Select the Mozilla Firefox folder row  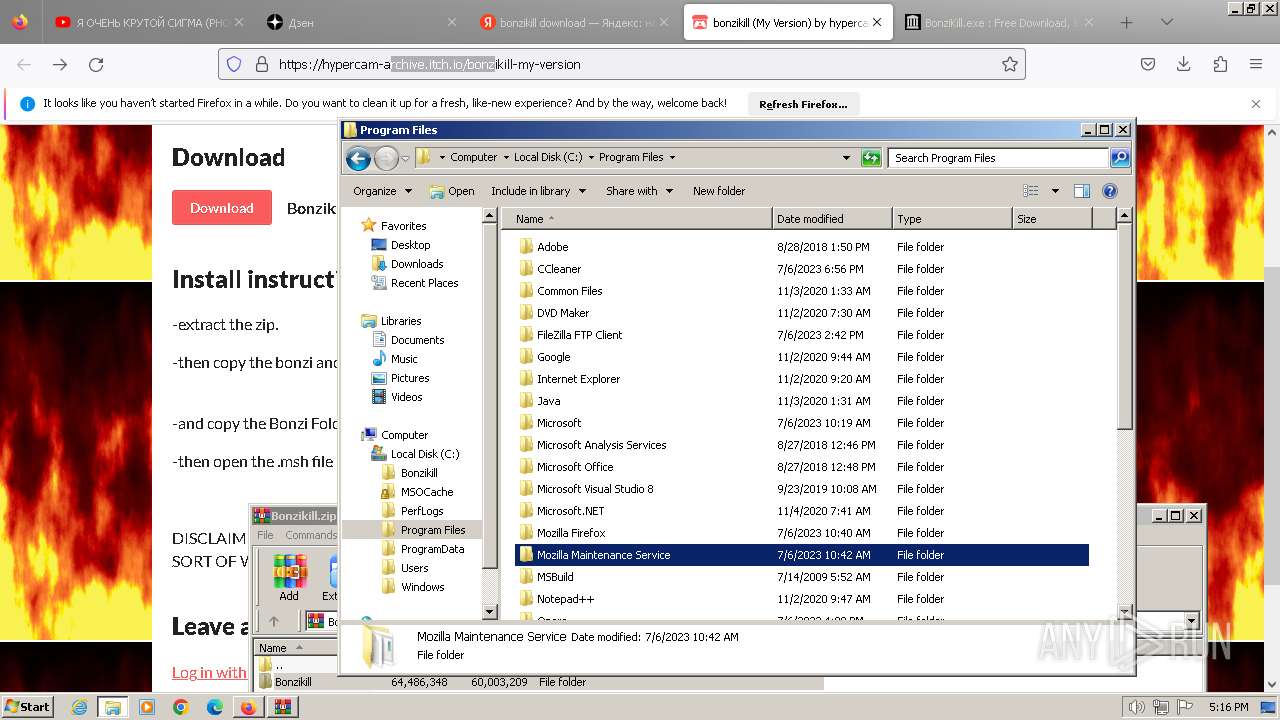pyautogui.click(x=802, y=533)
